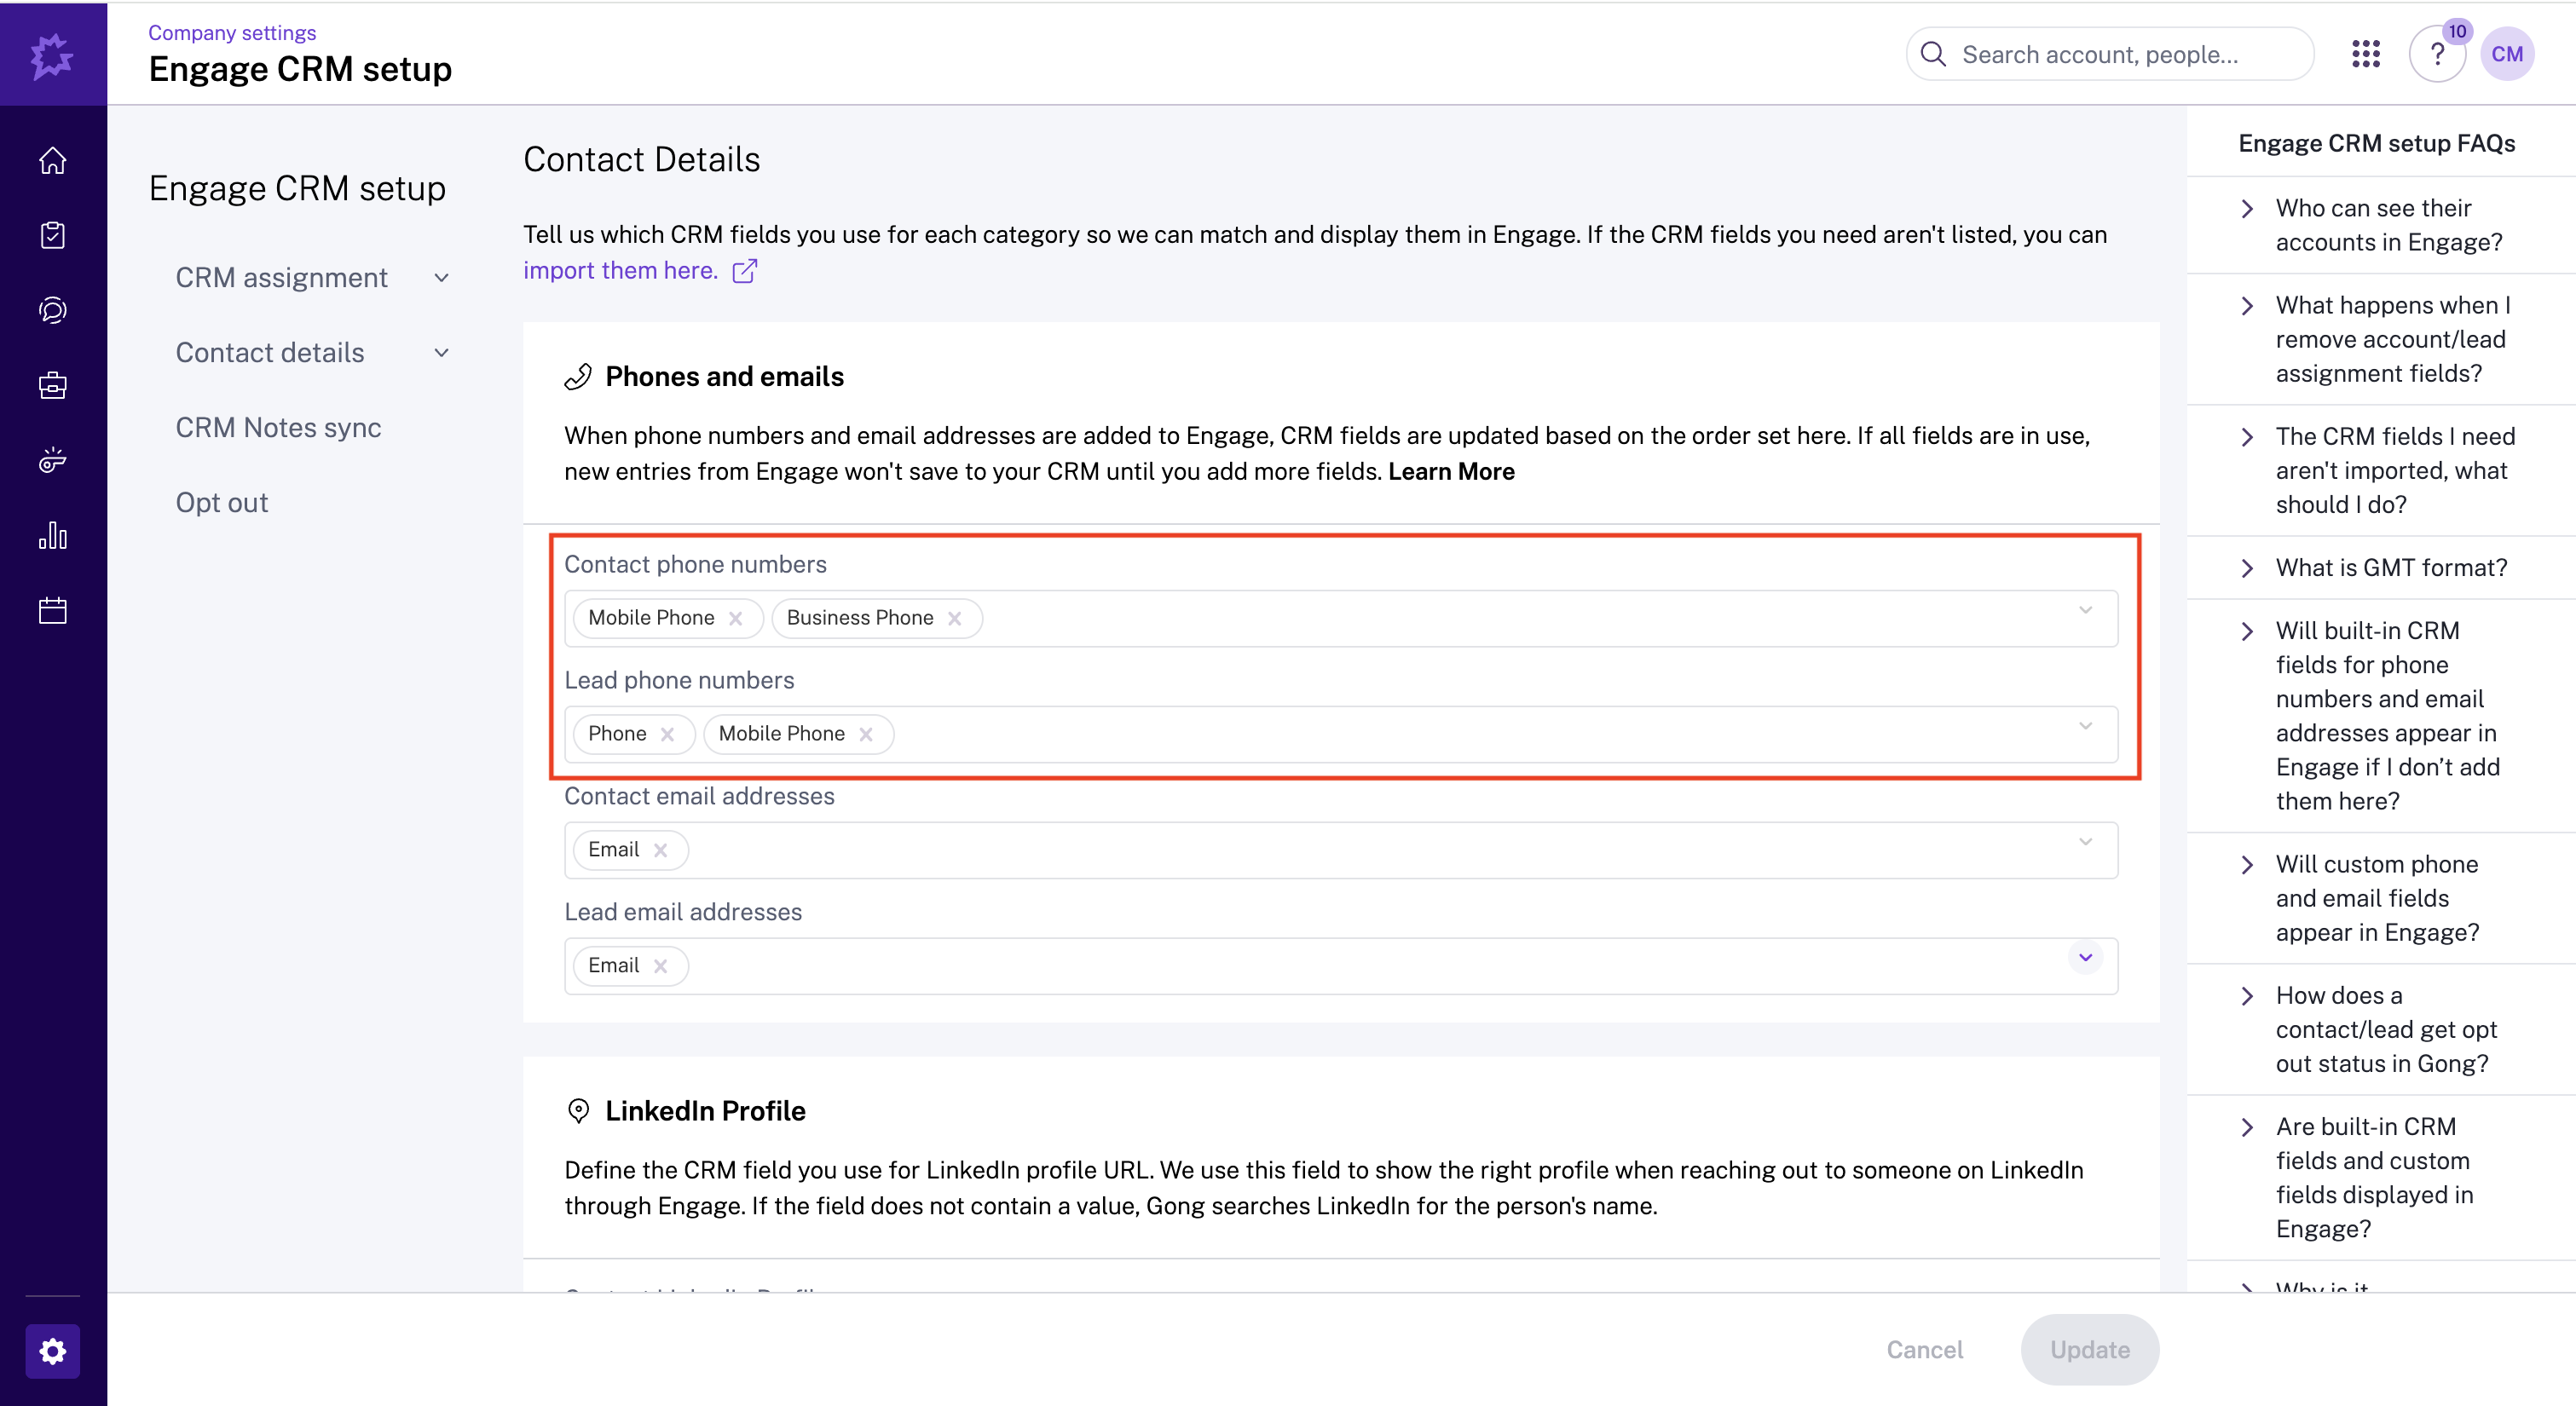The width and height of the screenshot is (2576, 1406).
Task: Click the 'Engage CRM setup FAQs' heading
Action: click(2377, 143)
